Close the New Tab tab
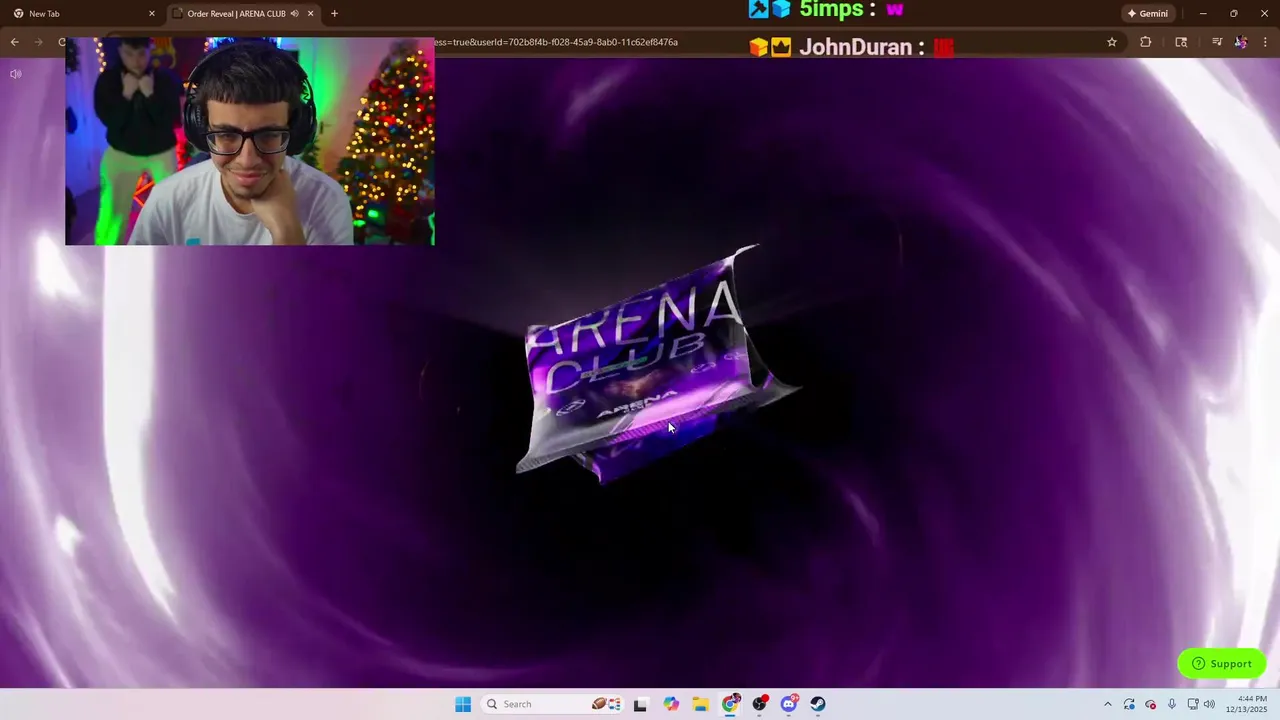This screenshot has height=720, width=1280. [152, 14]
